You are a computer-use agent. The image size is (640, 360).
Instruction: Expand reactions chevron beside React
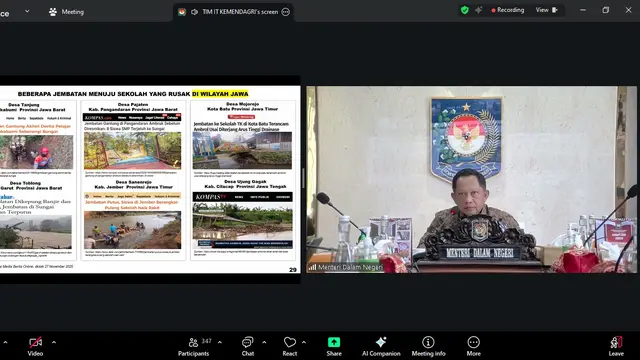(304, 342)
